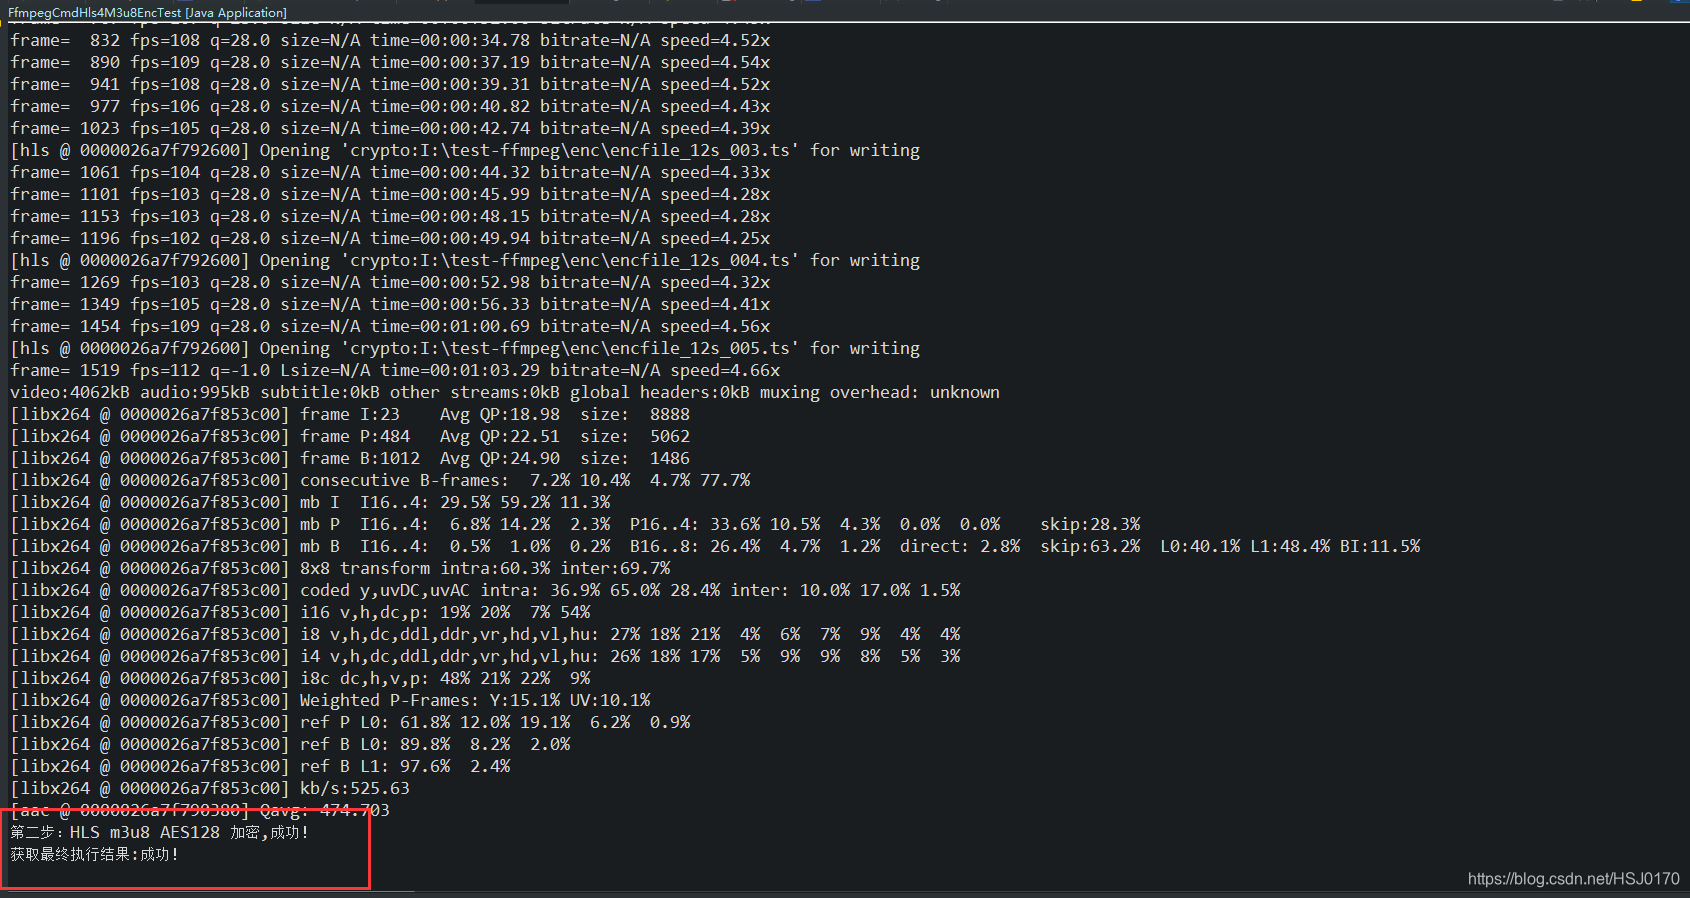Click the i16 v,h,dc,p line
Viewport: 1690px width, 898px height.
(x=300, y=612)
